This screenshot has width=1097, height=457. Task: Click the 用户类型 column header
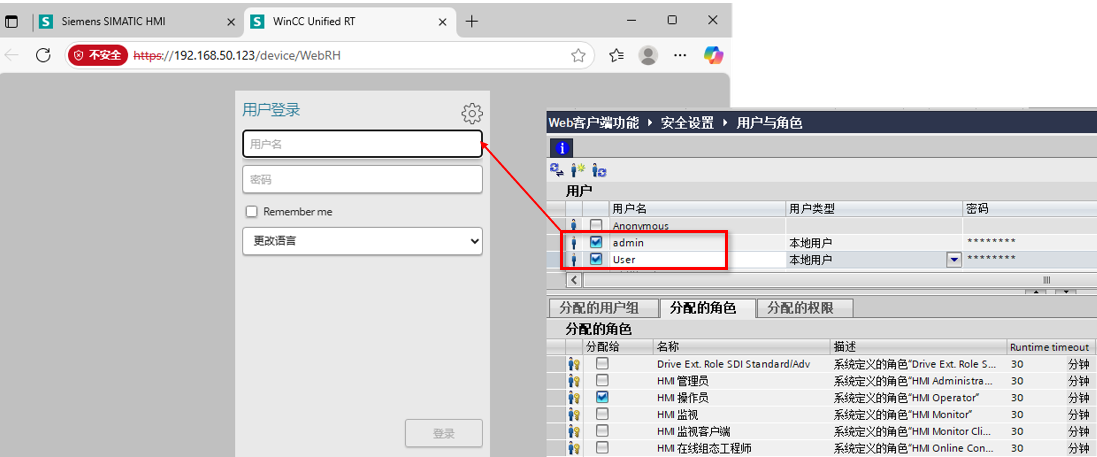[875, 209]
